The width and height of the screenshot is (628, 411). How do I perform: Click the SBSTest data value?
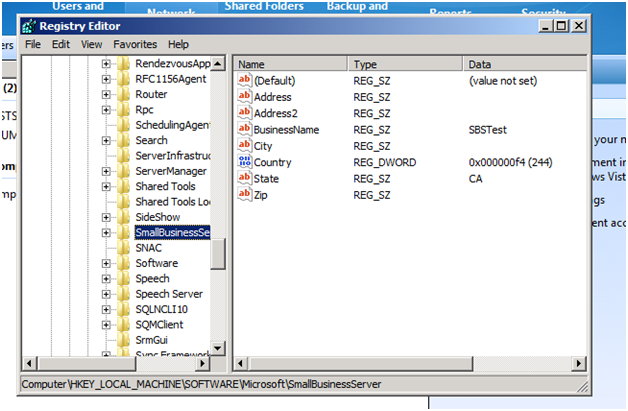[x=487, y=130]
